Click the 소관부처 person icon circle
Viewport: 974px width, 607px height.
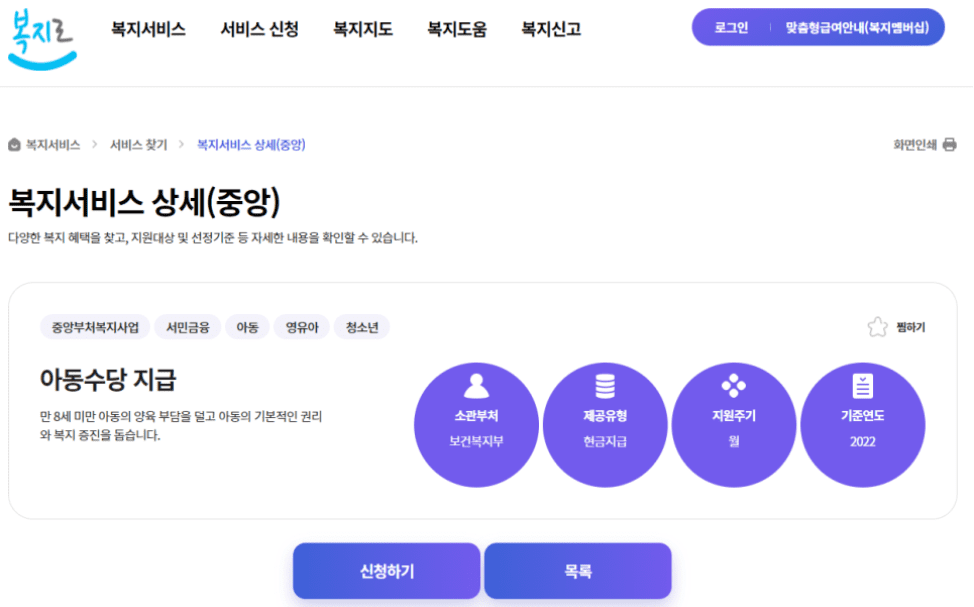[x=476, y=424]
